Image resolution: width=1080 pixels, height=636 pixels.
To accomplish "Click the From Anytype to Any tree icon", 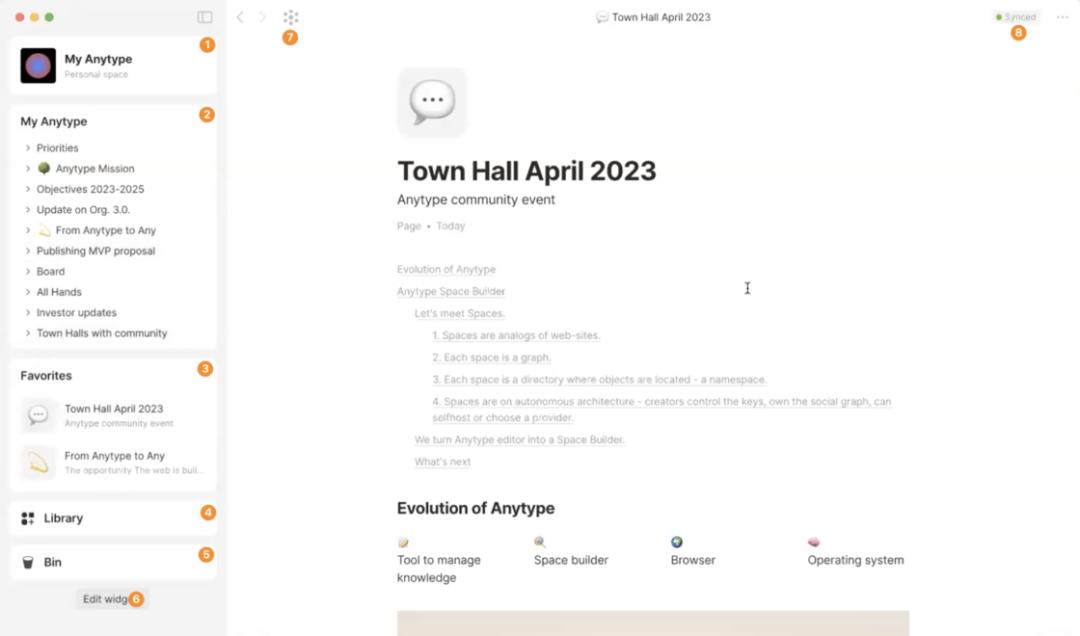I will pos(44,230).
